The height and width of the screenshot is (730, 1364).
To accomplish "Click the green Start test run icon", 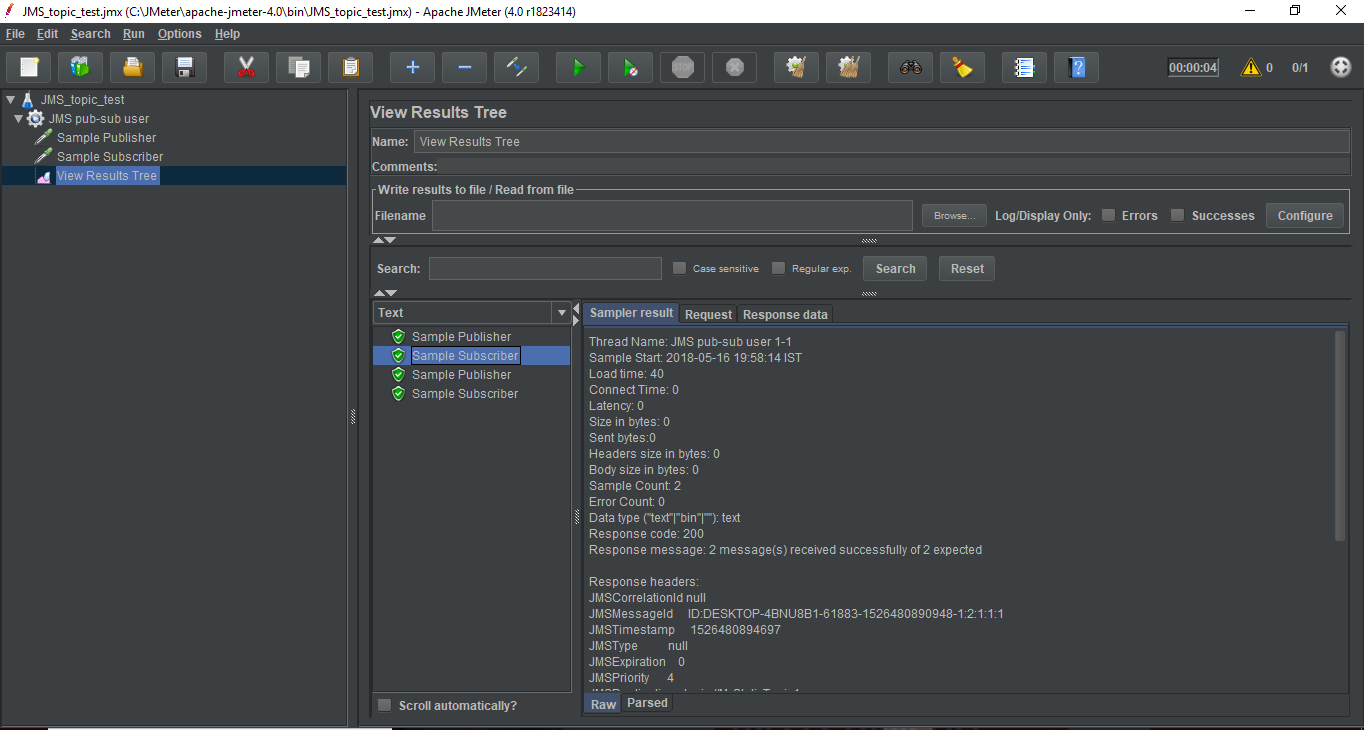I will coord(578,67).
